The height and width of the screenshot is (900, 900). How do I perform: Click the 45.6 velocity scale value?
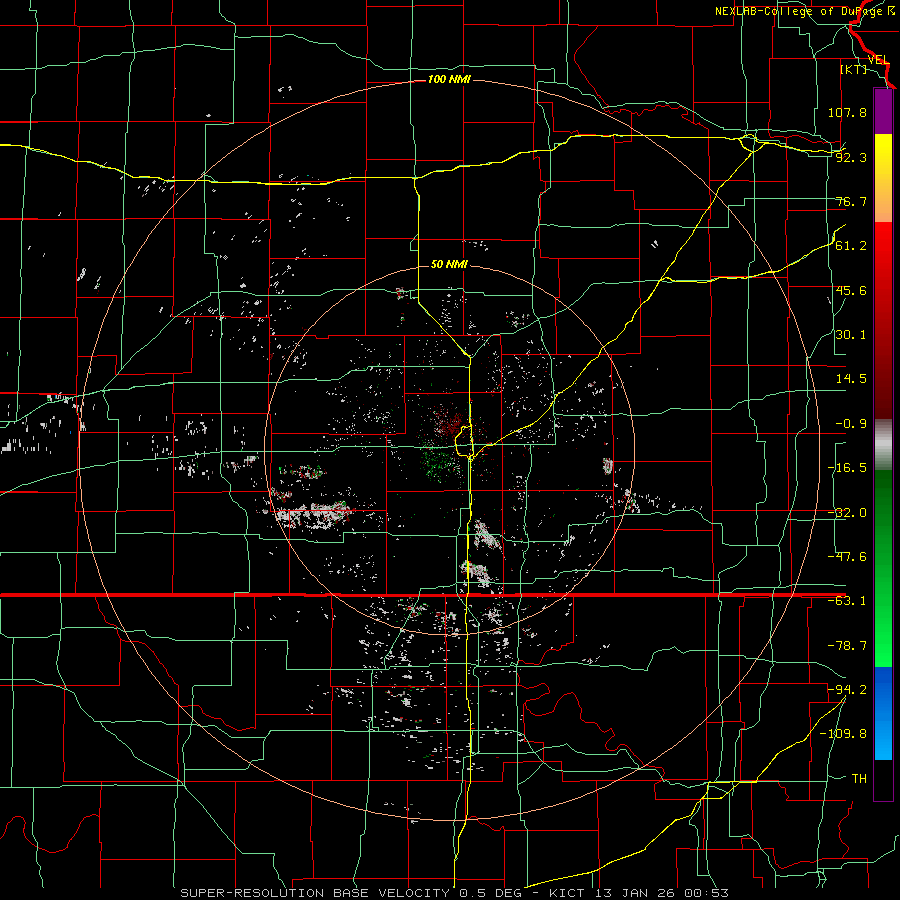pos(851,290)
